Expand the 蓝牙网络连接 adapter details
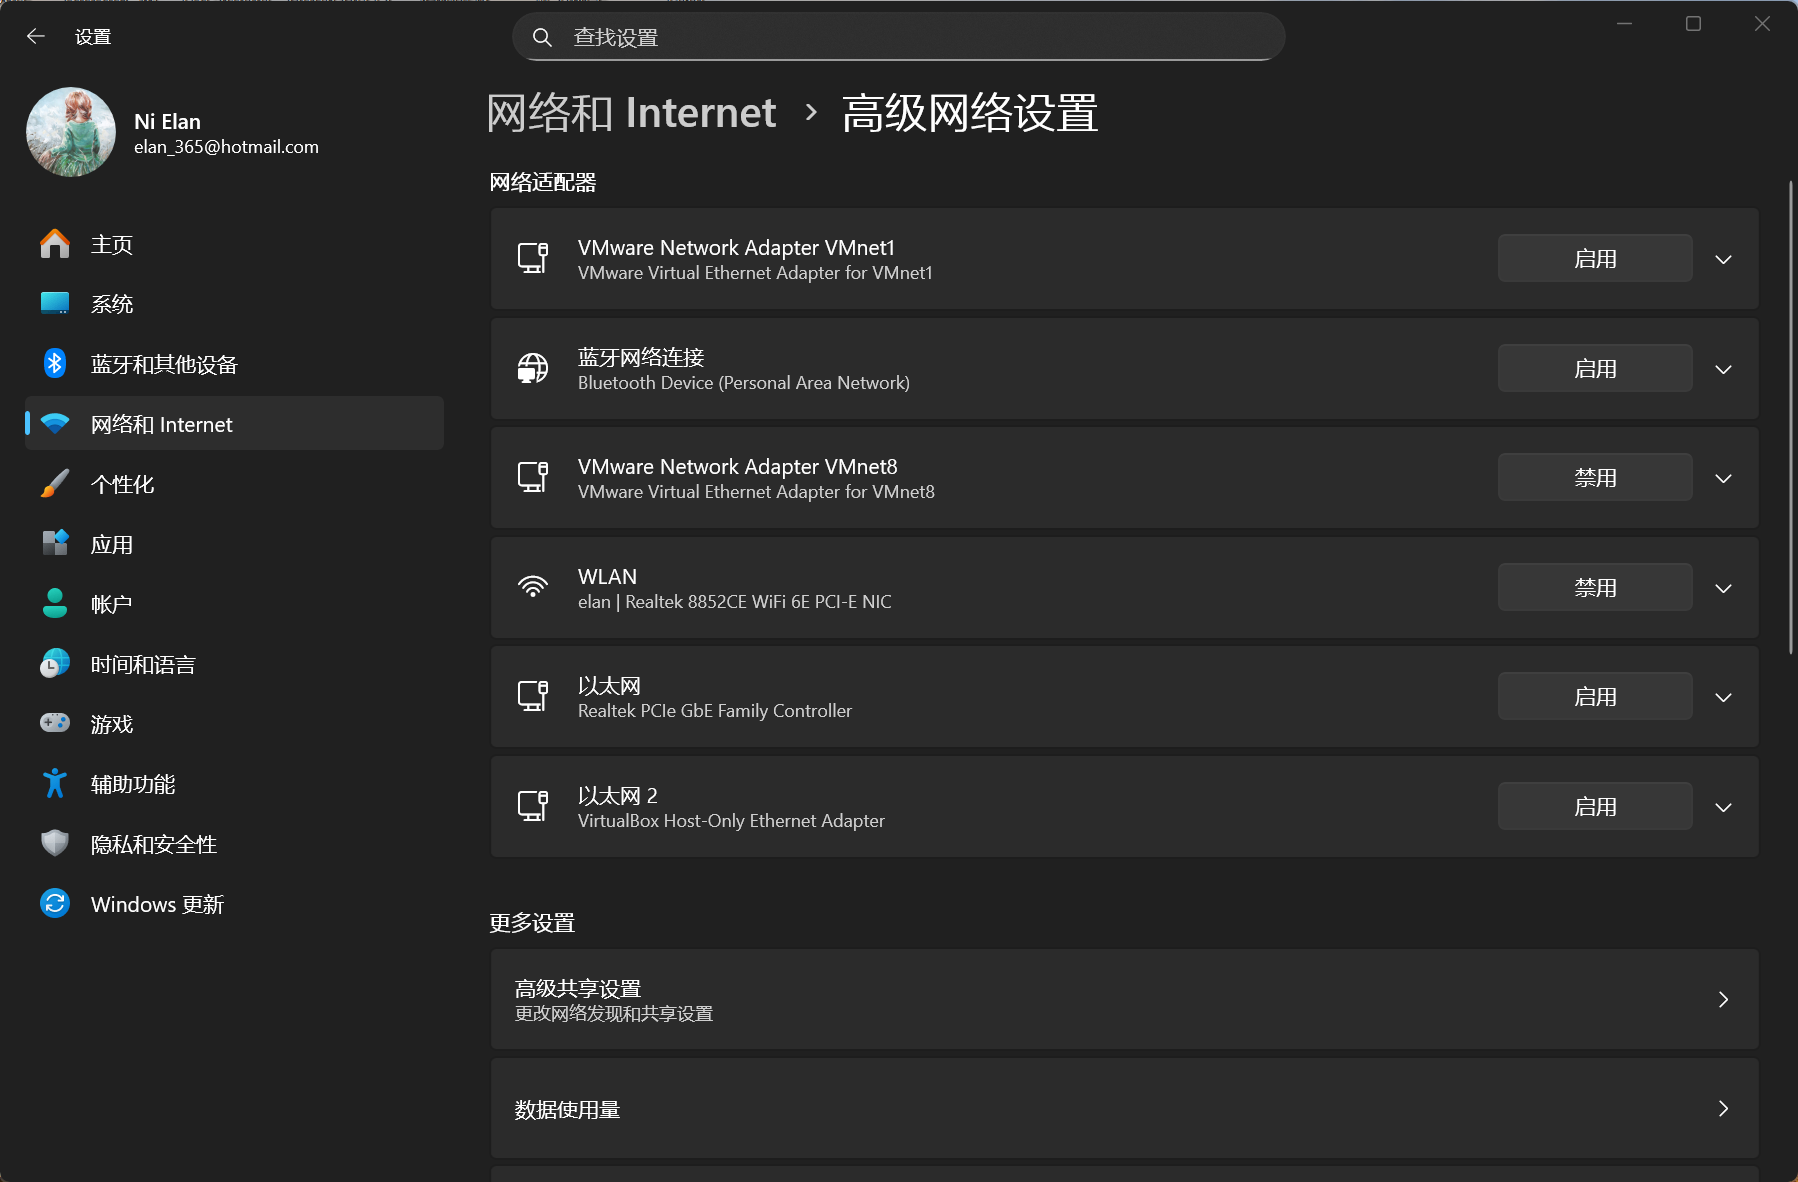 pyautogui.click(x=1723, y=369)
